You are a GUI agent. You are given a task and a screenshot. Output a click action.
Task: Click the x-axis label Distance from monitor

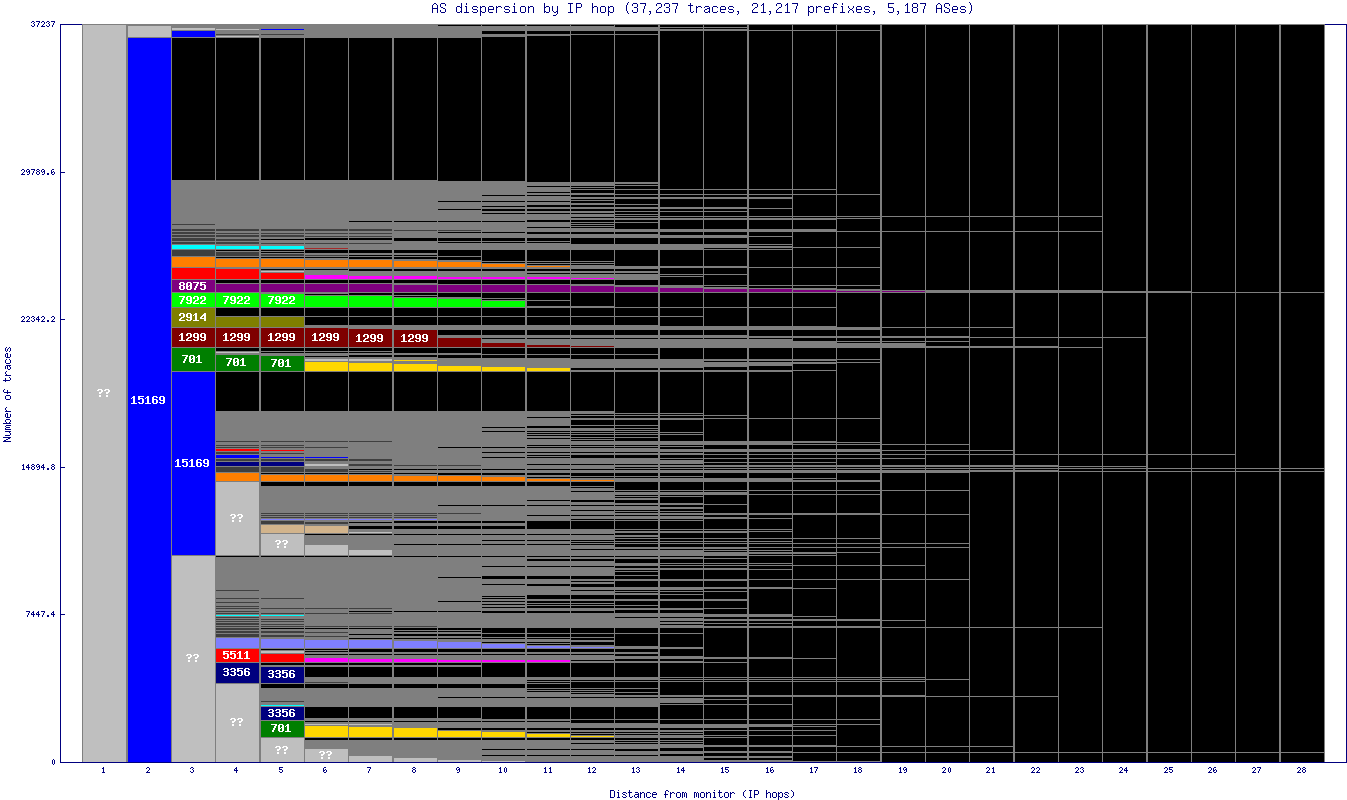click(702, 794)
